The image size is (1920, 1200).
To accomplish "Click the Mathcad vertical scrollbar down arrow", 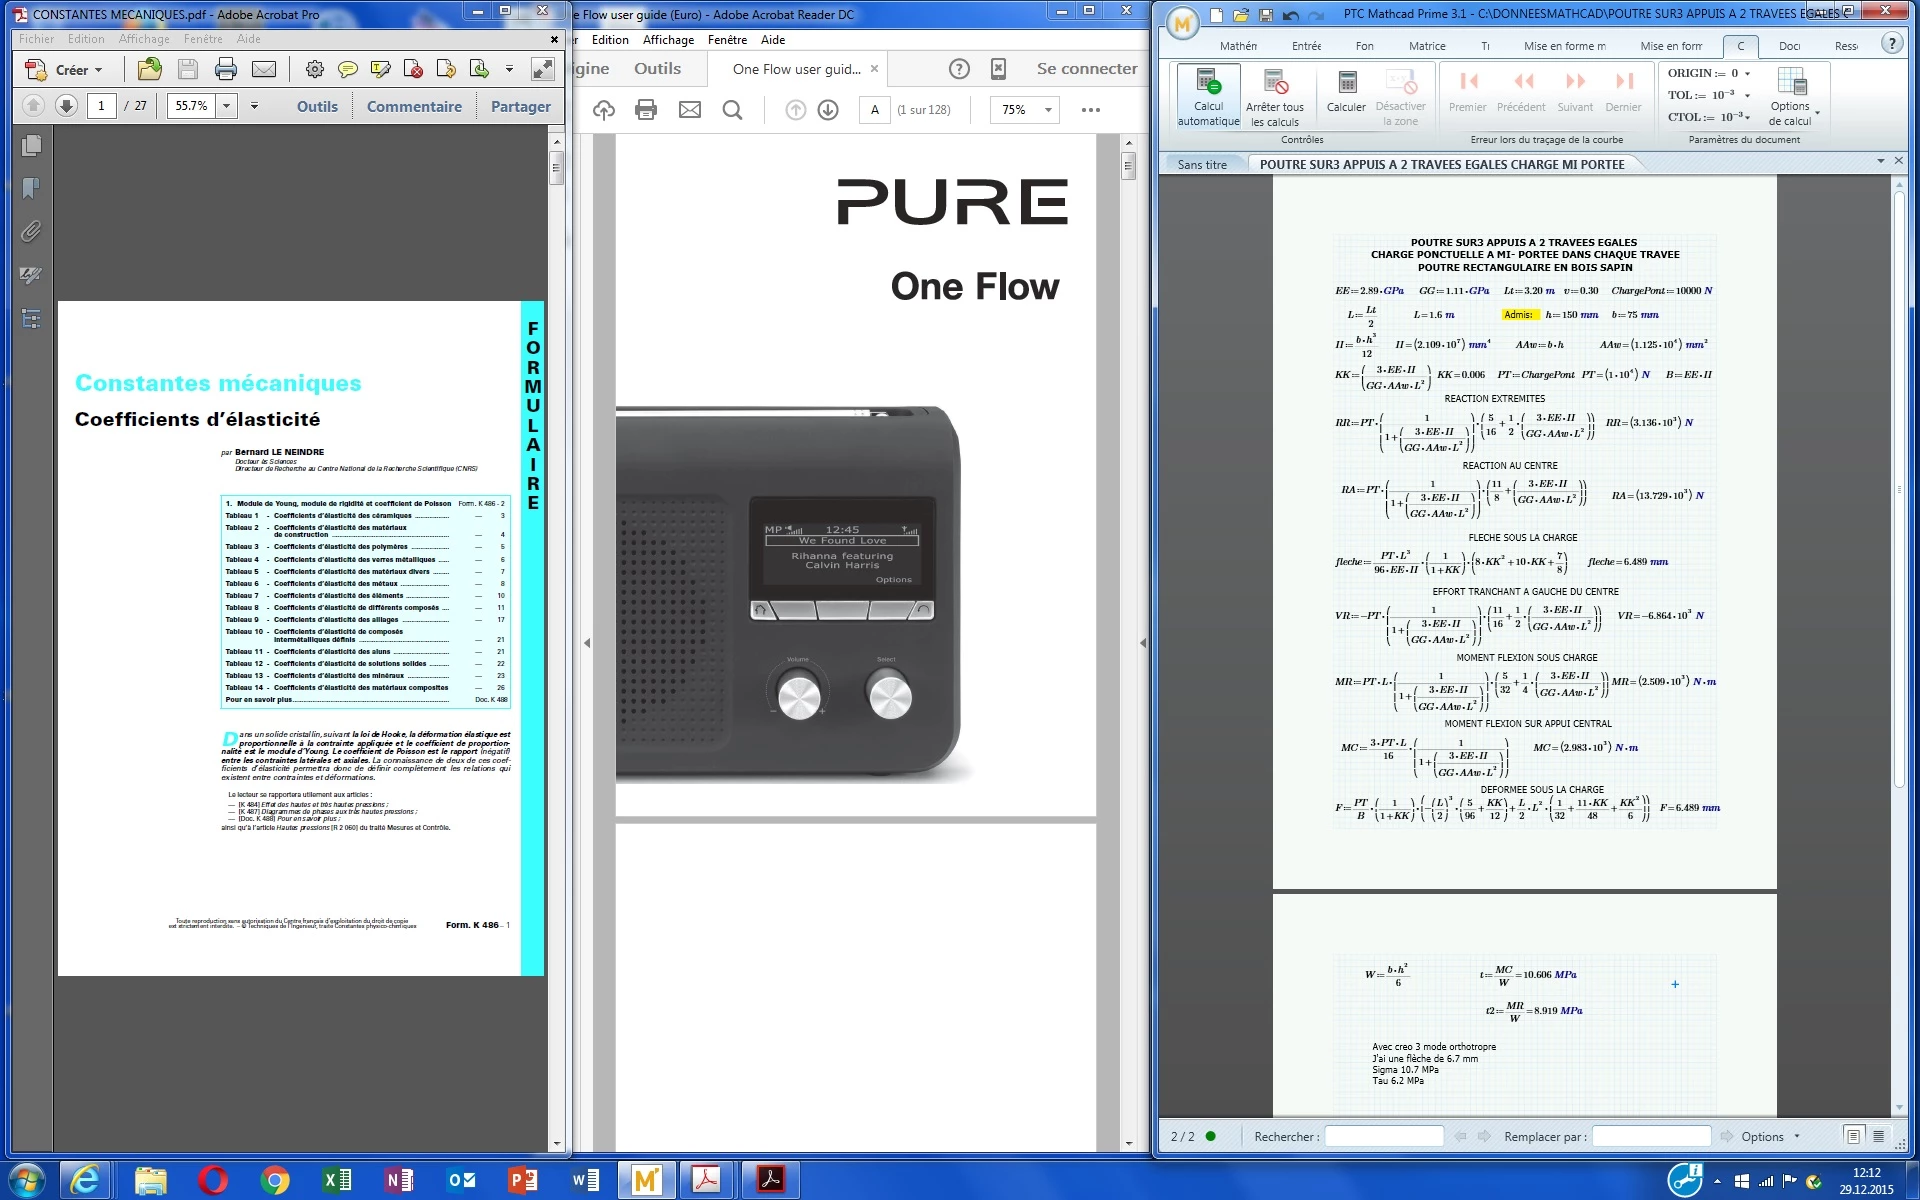I will click(1899, 1108).
